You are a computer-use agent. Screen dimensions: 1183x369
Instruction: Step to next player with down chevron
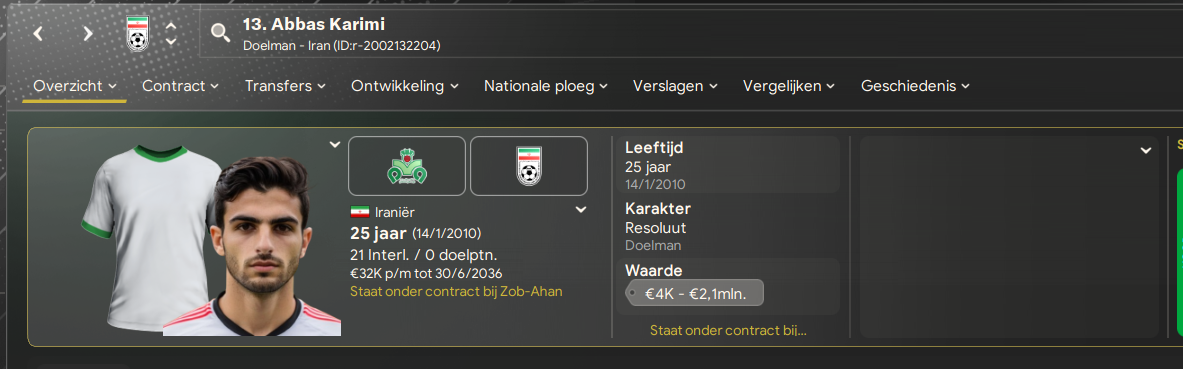[171, 41]
